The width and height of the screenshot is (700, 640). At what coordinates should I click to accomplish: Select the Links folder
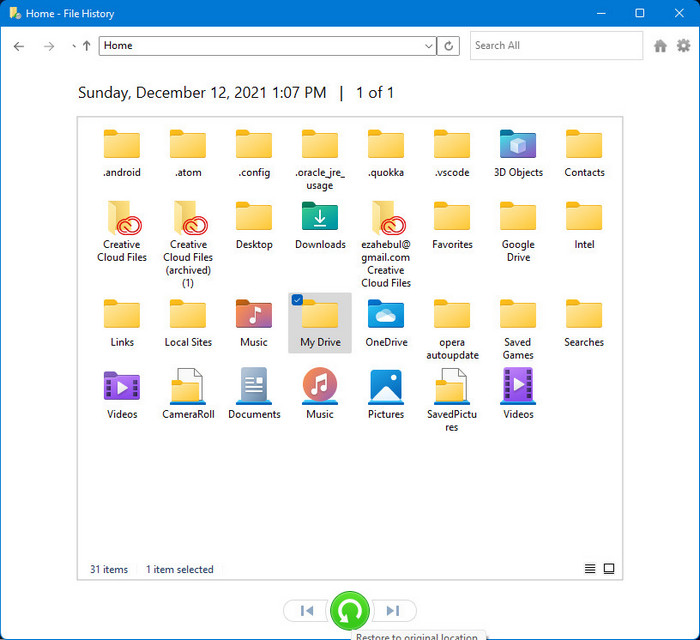point(122,324)
